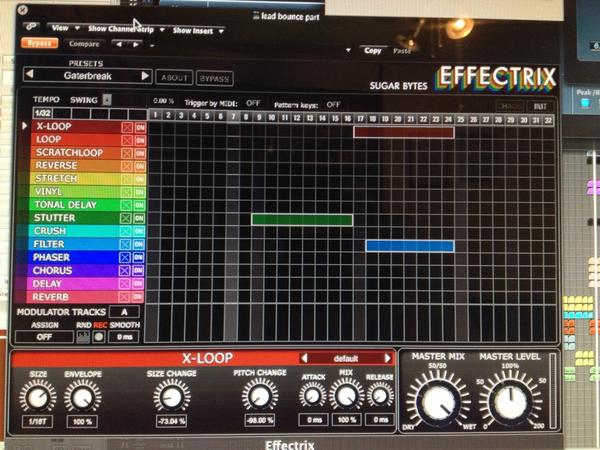Clear the VINYL track with its X icon
Image resolution: width=600 pixels, height=450 pixels.
tap(126, 192)
